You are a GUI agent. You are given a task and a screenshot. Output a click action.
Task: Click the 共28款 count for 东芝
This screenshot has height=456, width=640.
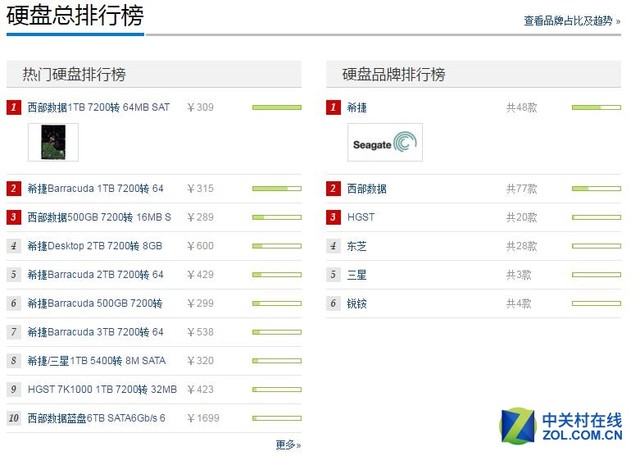tap(522, 246)
